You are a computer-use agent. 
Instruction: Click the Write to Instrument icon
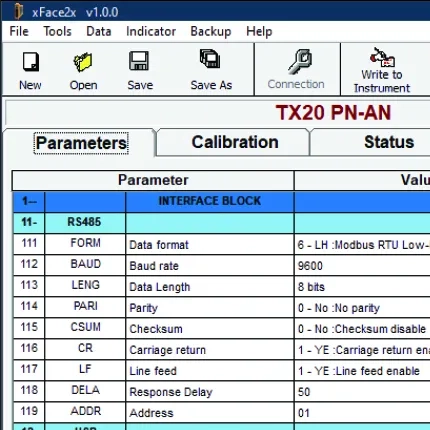[x=382, y=57]
